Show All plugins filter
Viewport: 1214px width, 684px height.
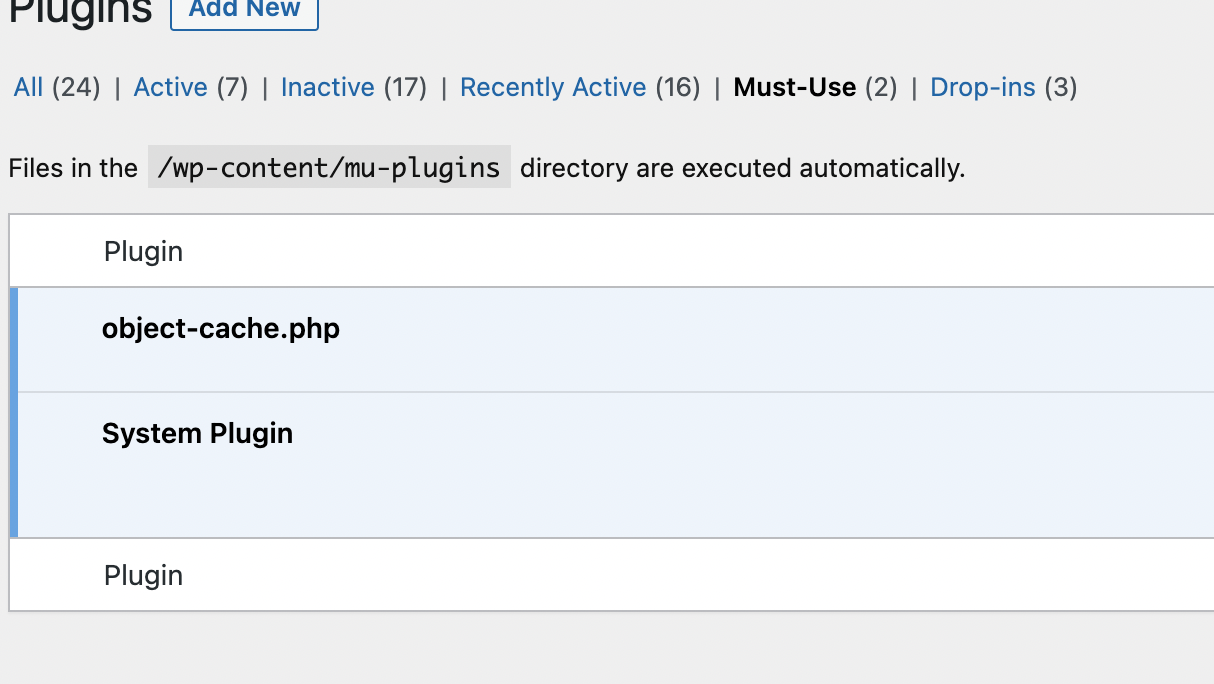coord(28,88)
